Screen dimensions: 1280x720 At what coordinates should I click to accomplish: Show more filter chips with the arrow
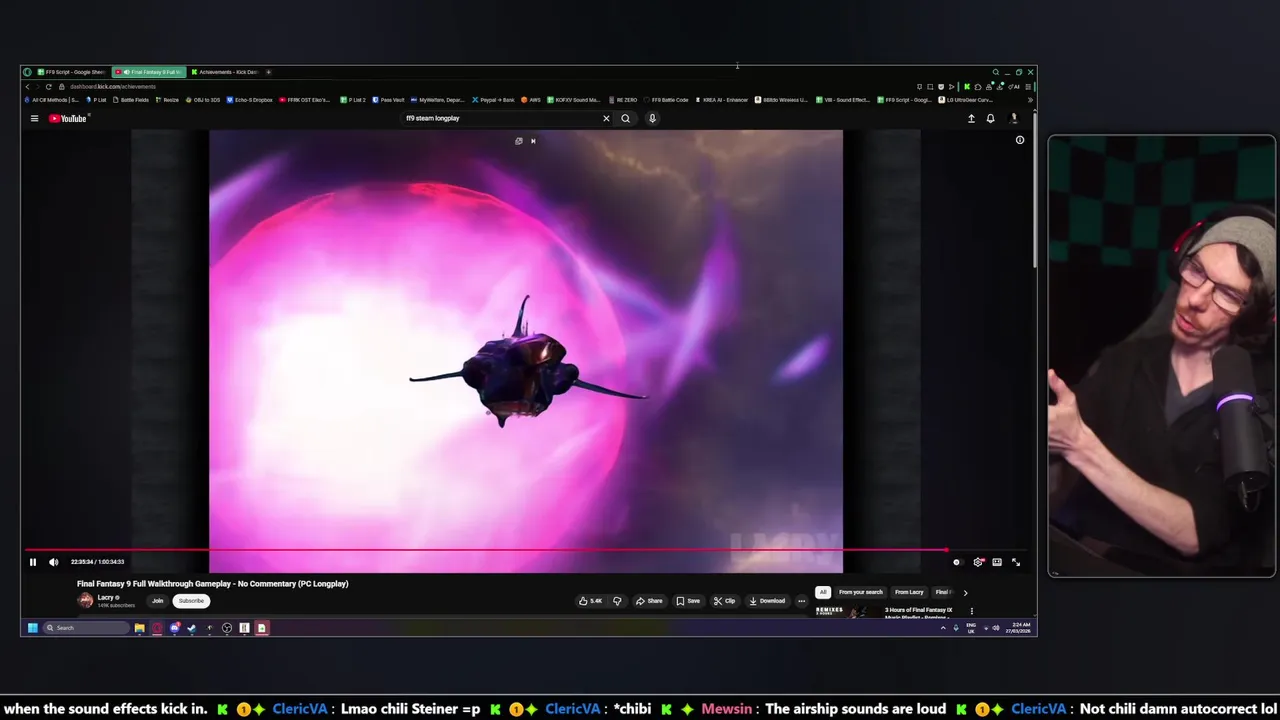(965, 592)
